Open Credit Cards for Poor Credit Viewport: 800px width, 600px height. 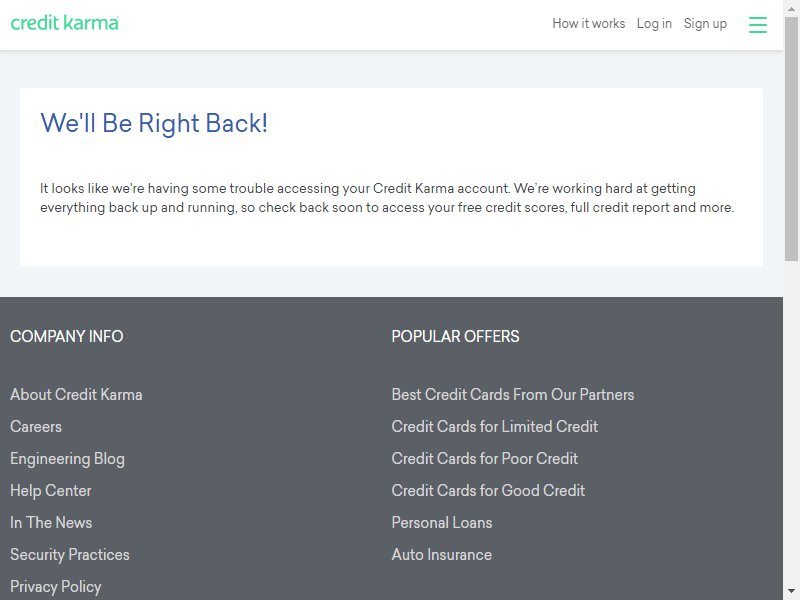point(485,459)
